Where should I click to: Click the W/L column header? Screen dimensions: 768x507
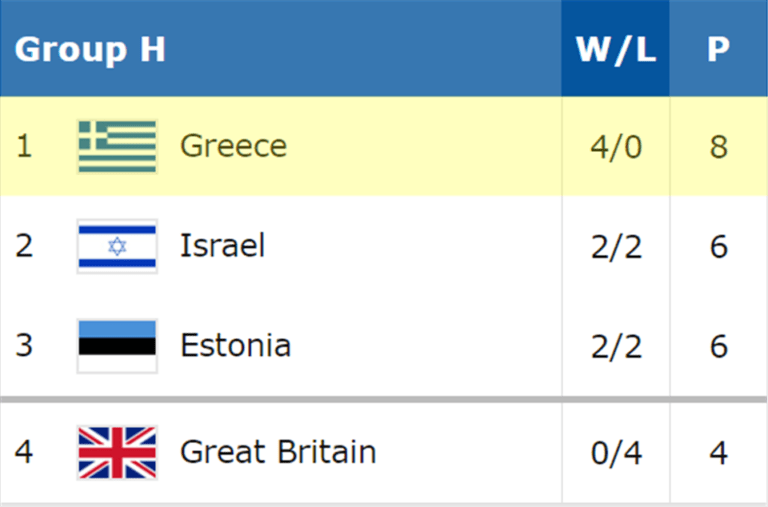tap(615, 49)
